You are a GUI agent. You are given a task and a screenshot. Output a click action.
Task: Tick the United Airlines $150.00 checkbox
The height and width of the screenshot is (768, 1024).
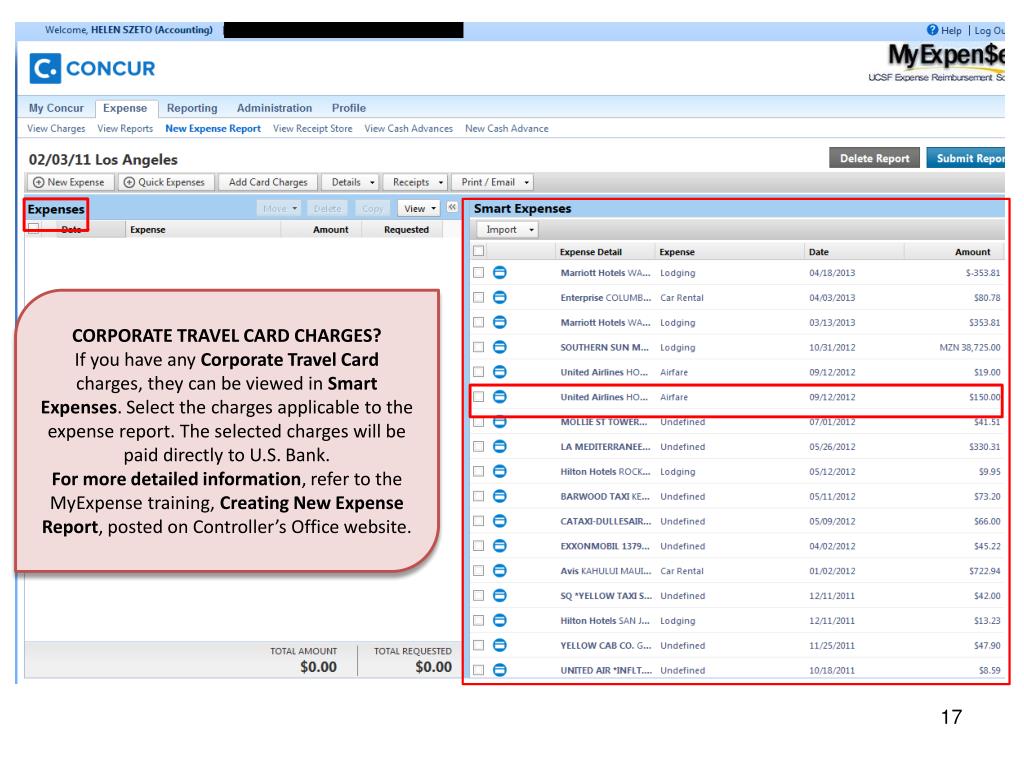479,396
